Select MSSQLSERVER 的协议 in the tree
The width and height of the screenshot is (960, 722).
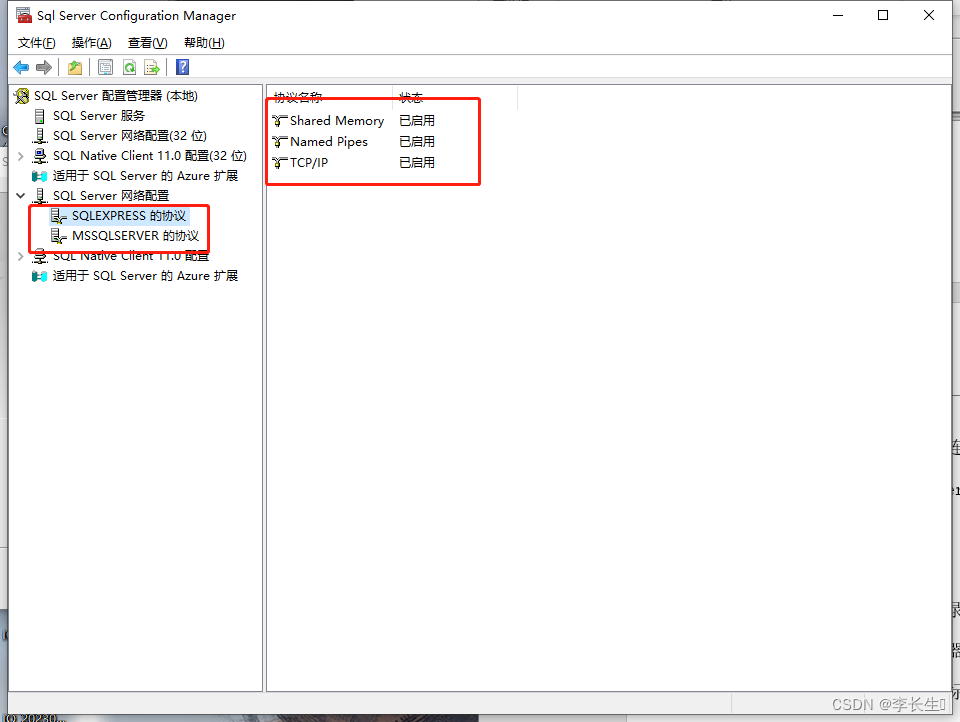click(x=135, y=236)
